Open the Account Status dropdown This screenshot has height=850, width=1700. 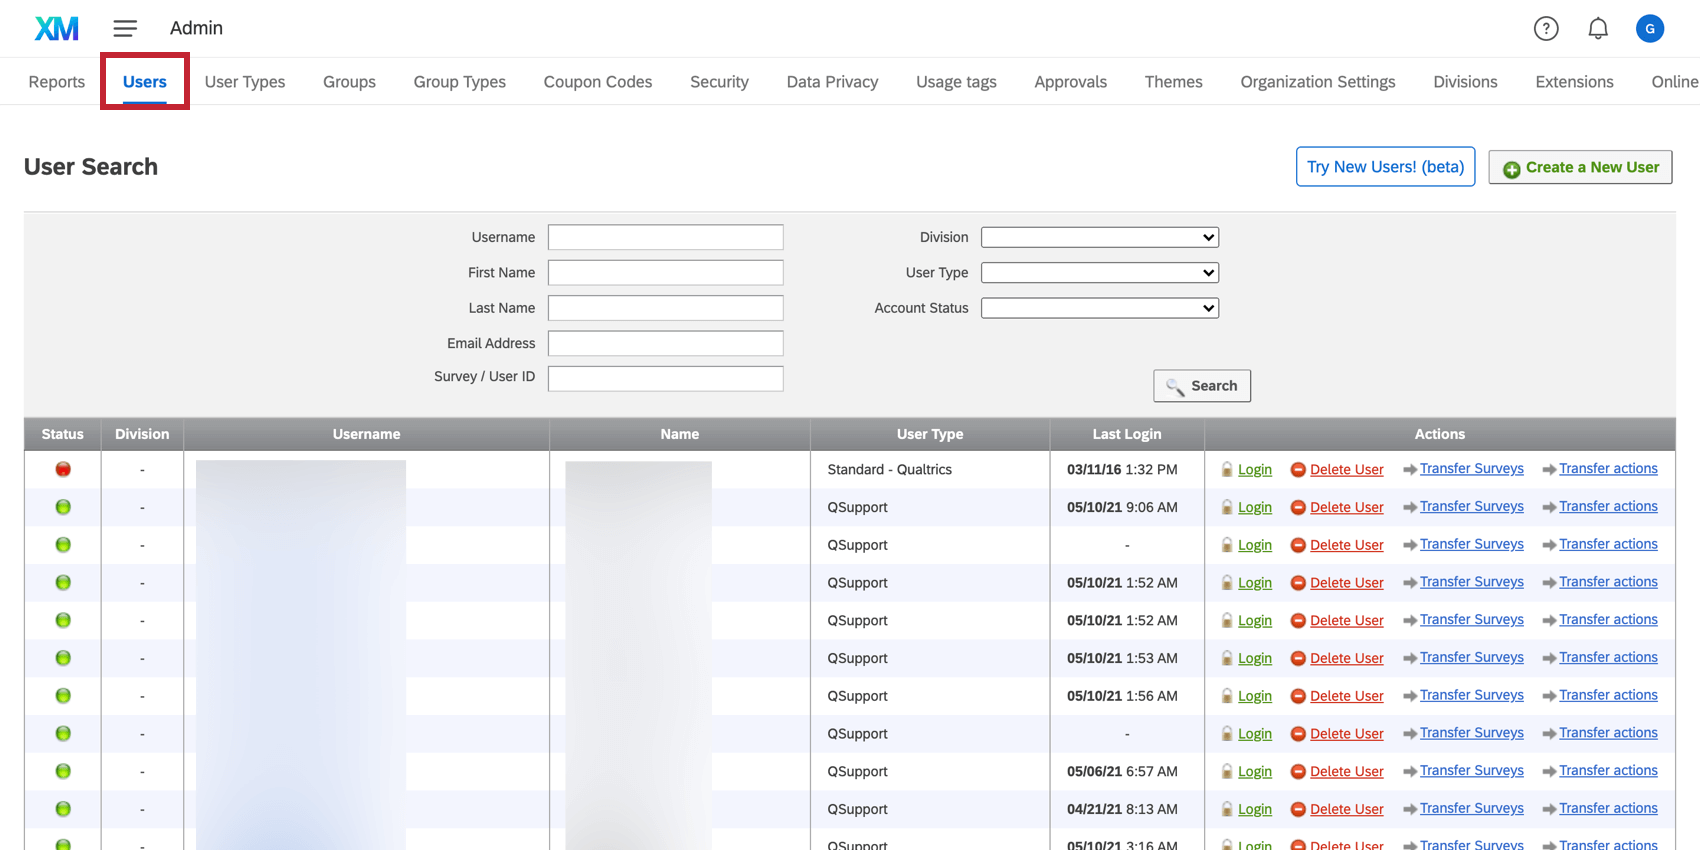[x=1099, y=308]
